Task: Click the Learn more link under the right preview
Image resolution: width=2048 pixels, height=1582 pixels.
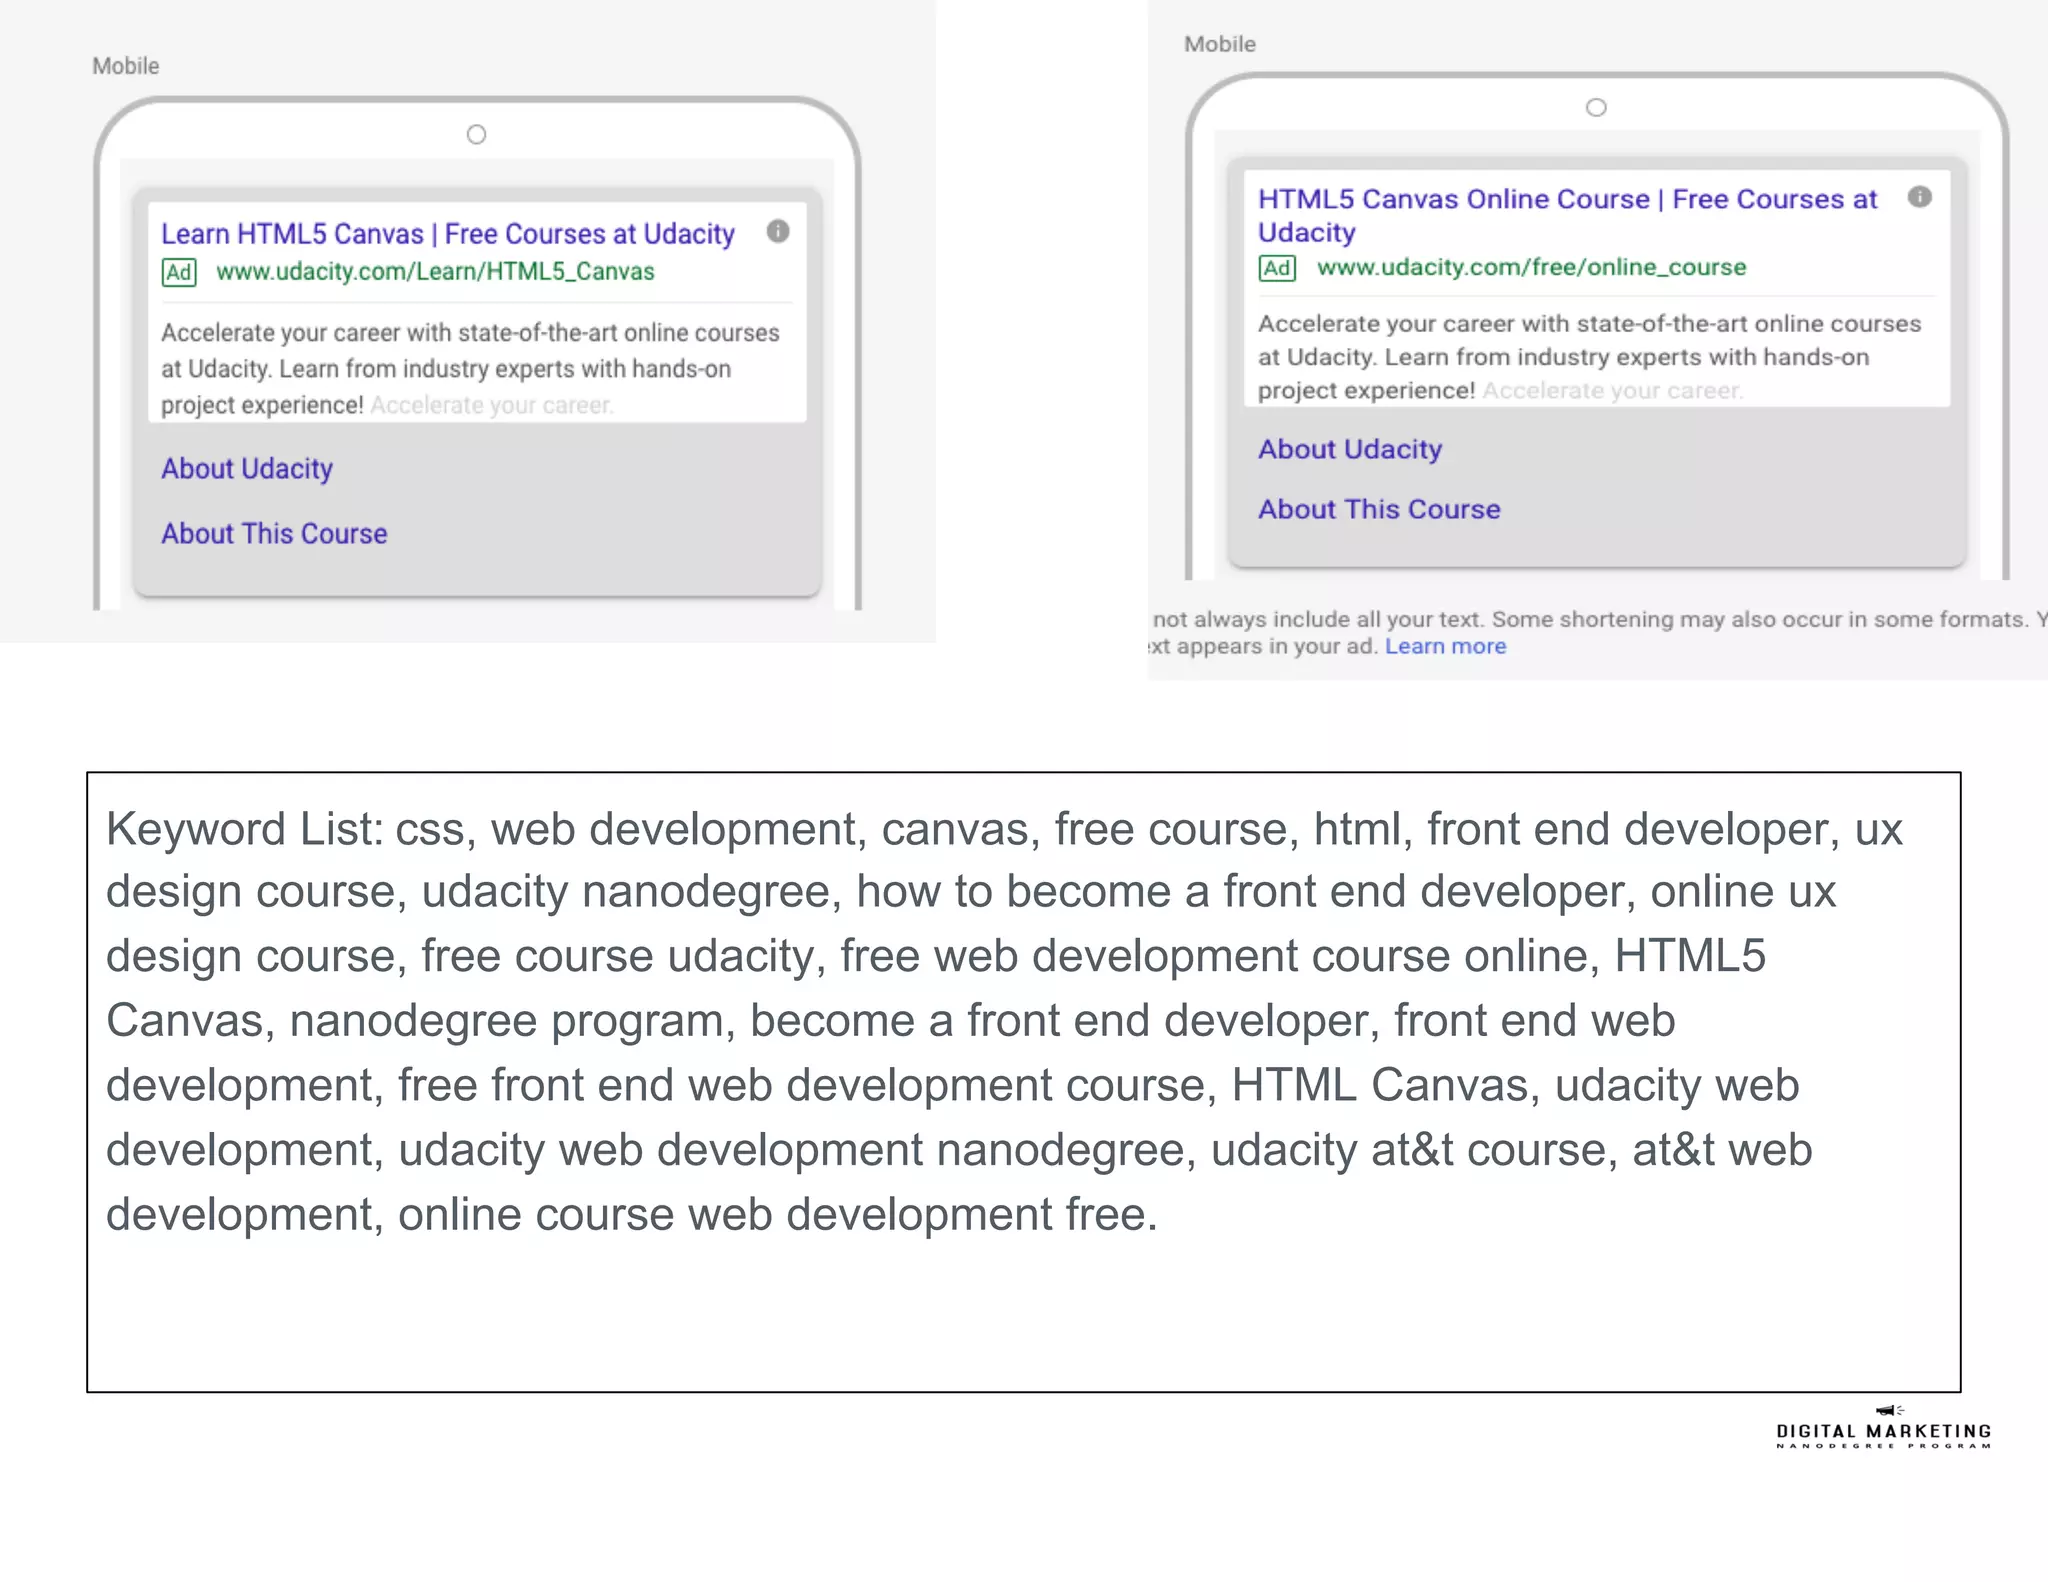Action: click(x=1445, y=646)
